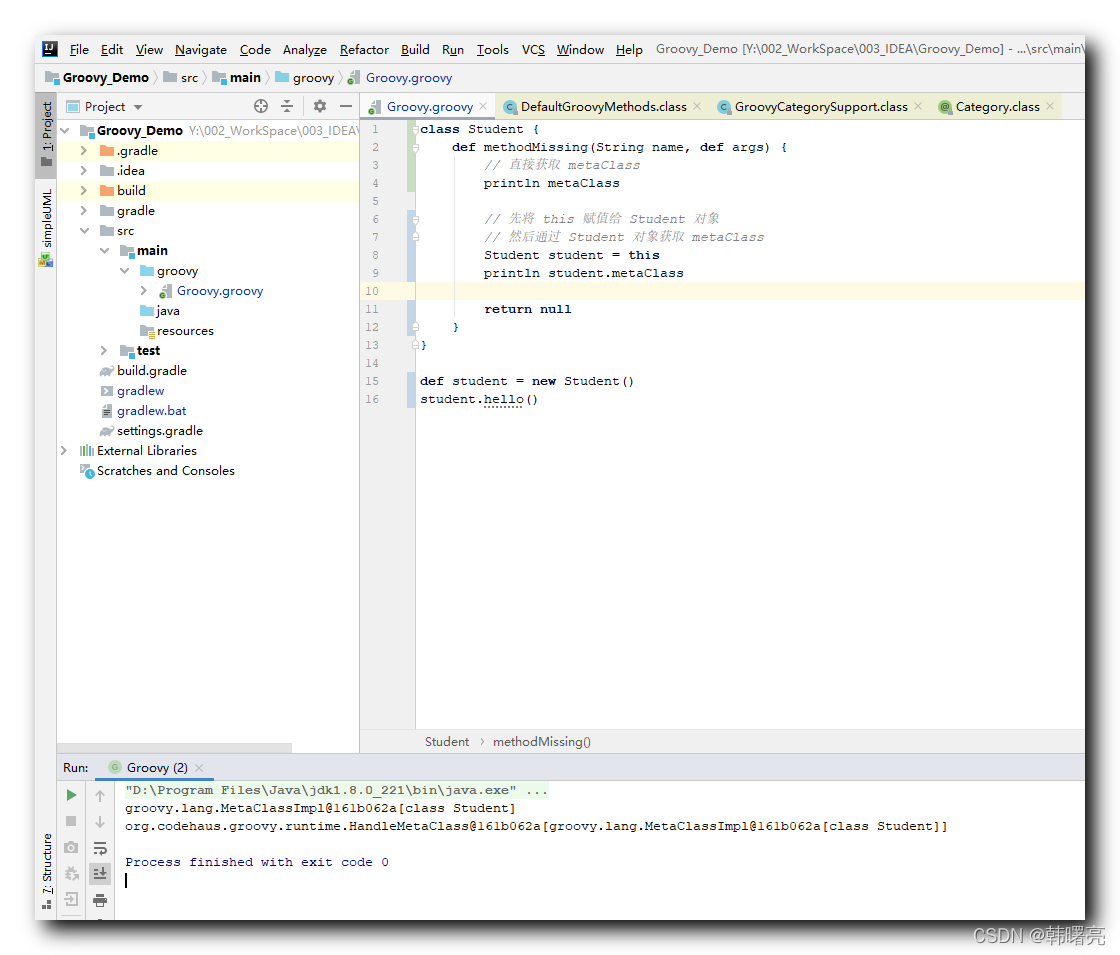This screenshot has height=955, width=1120.
Task: Close the Groovy.groovy editor tab
Action: [x=484, y=106]
